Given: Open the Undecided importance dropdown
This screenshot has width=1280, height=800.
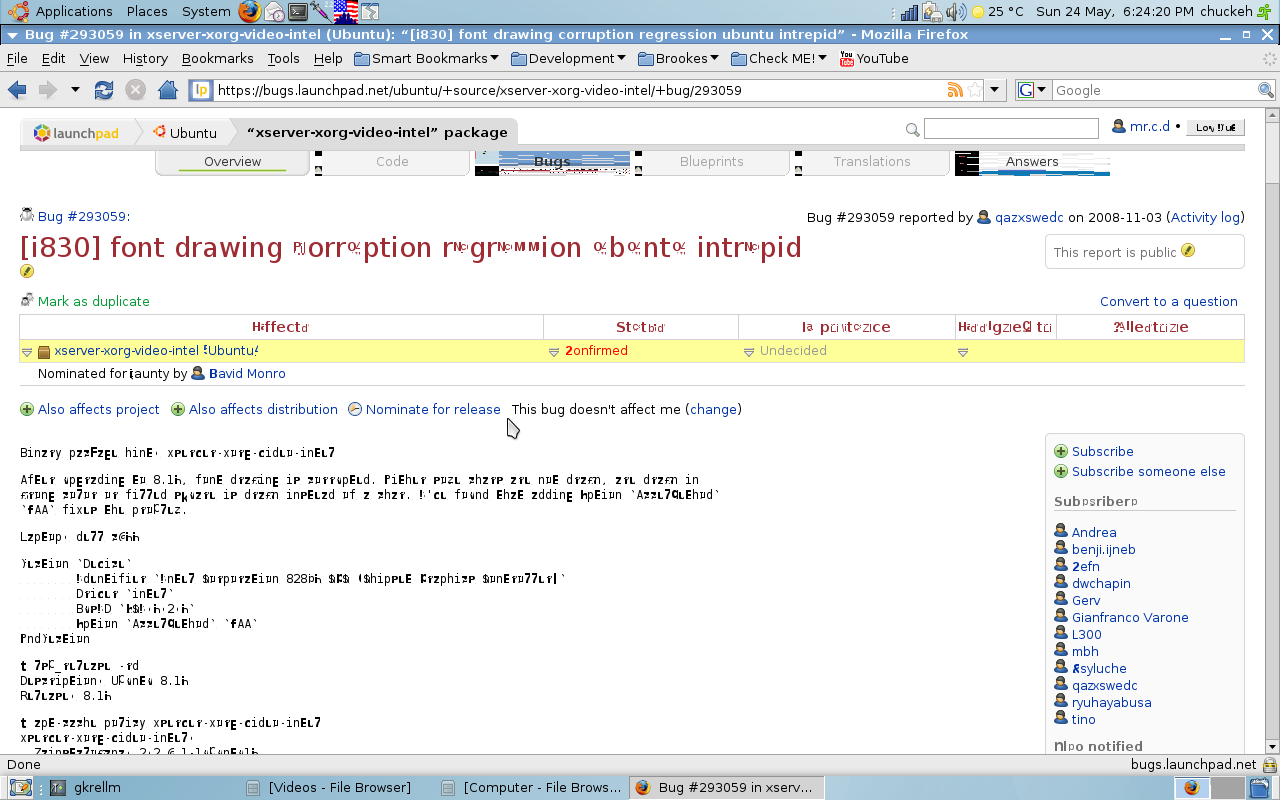Looking at the screenshot, I should 749,352.
